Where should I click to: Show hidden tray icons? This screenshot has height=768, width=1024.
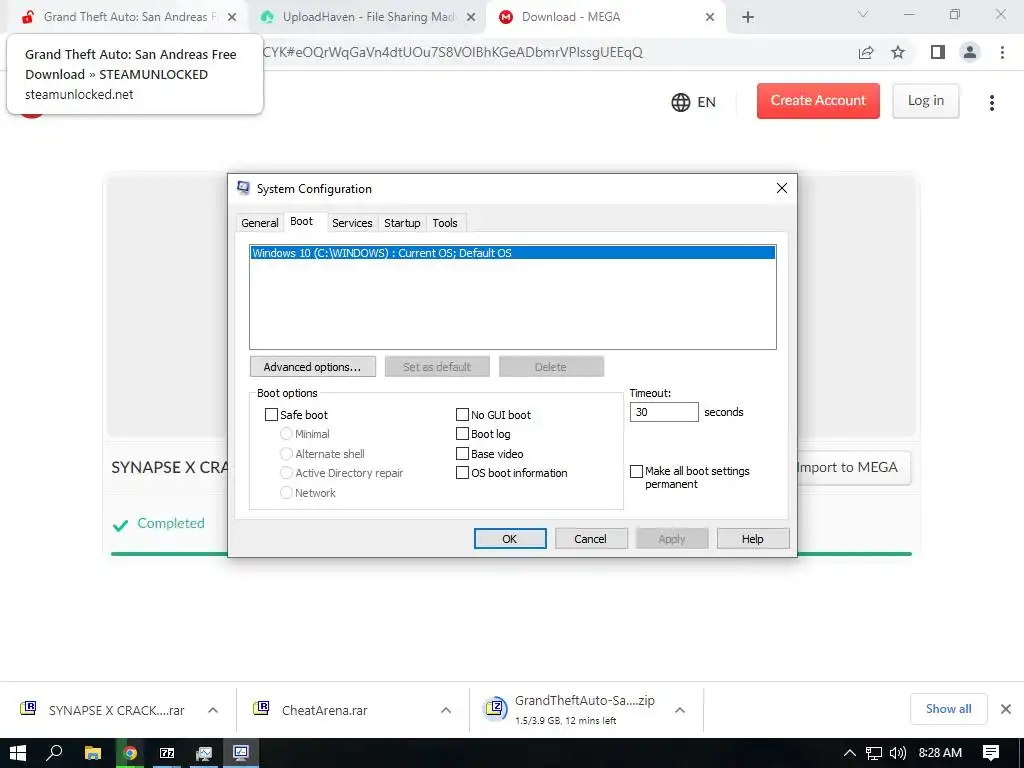pyautogui.click(x=850, y=753)
